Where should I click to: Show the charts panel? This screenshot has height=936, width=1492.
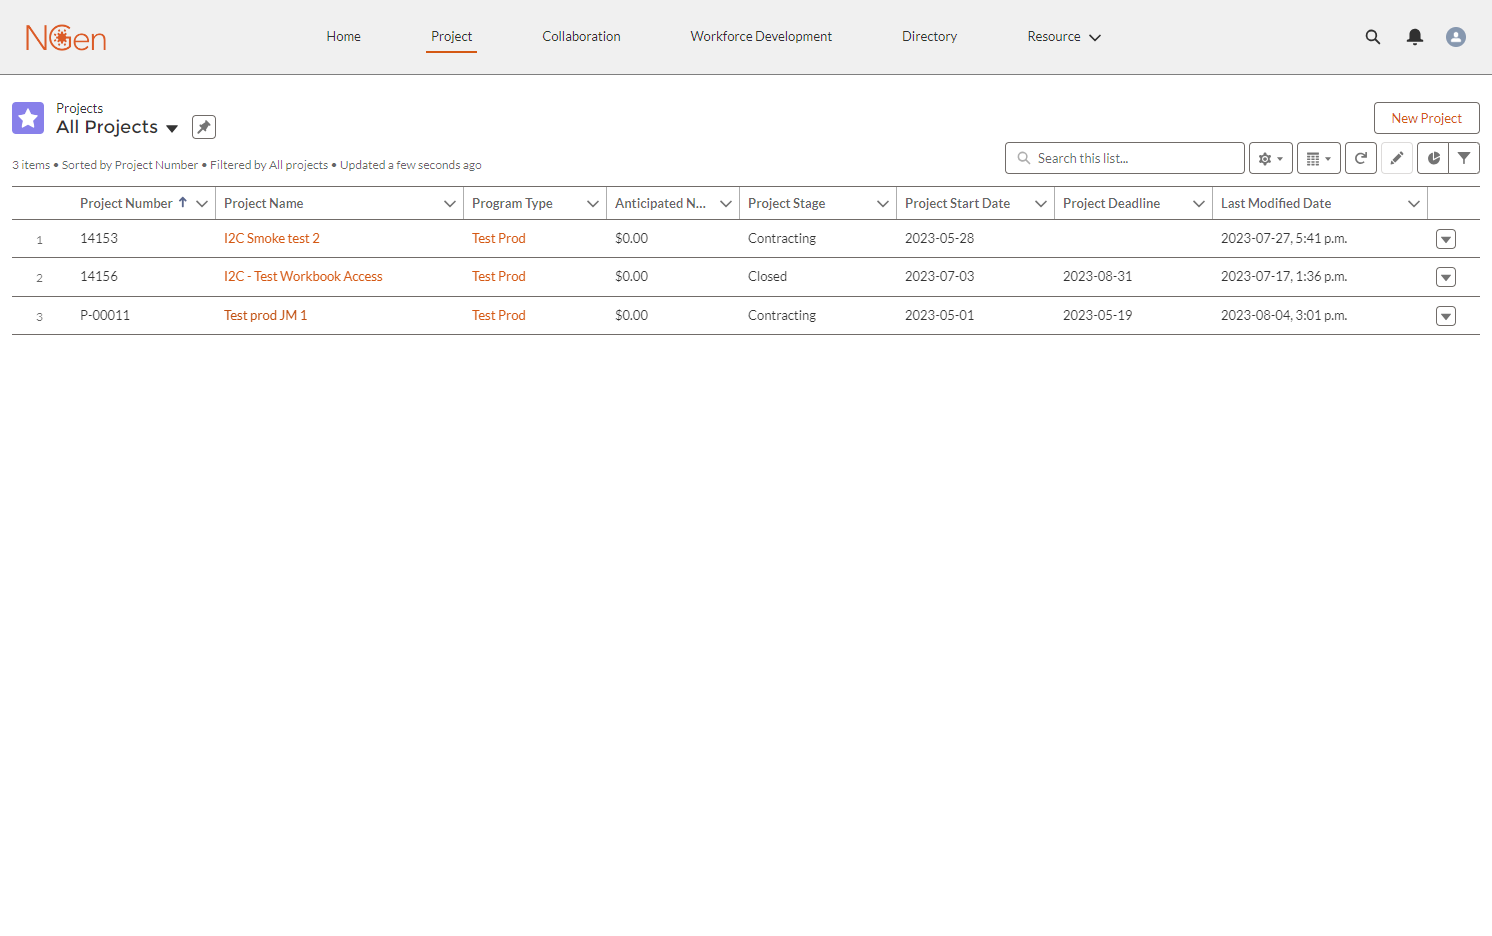tap(1433, 158)
